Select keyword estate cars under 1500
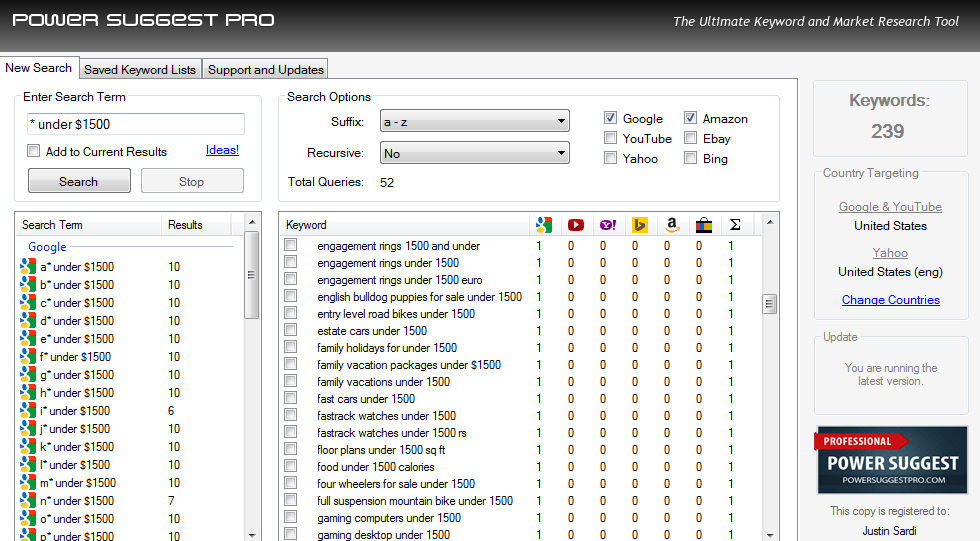This screenshot has height=541, width=980. click(372, 331)
